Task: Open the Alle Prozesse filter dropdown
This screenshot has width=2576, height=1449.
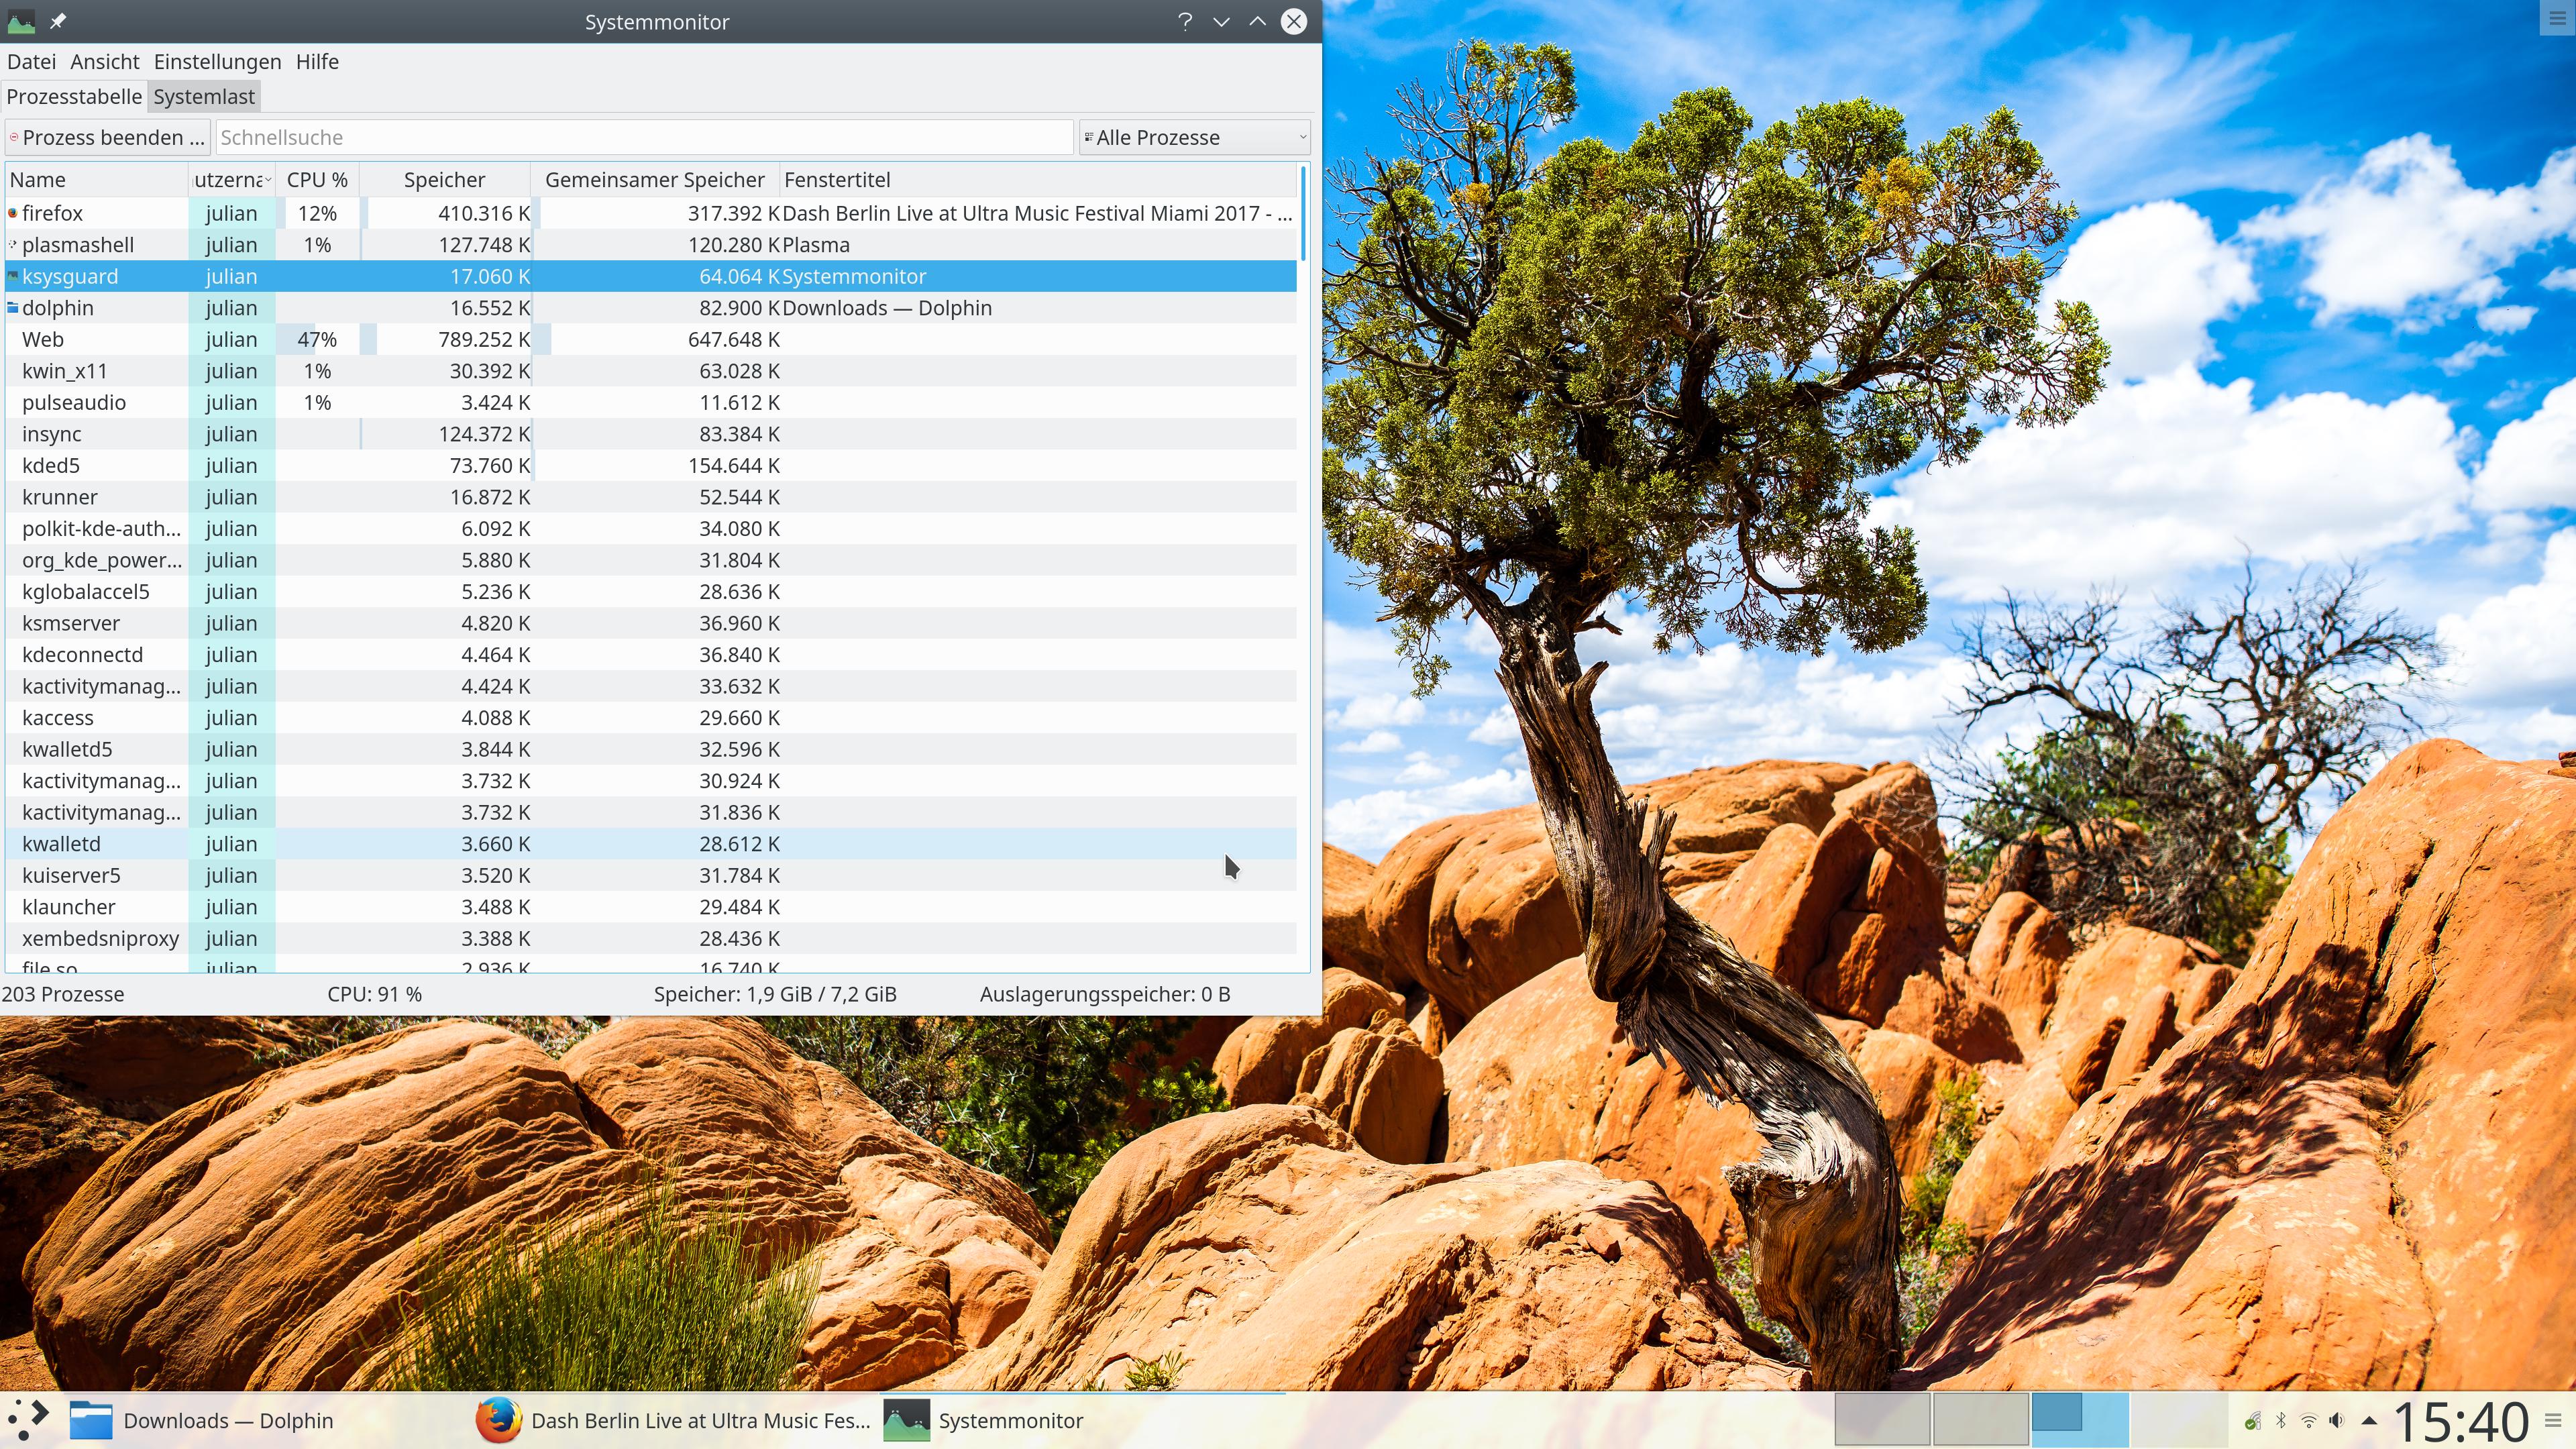Action: pos(1195,137)
